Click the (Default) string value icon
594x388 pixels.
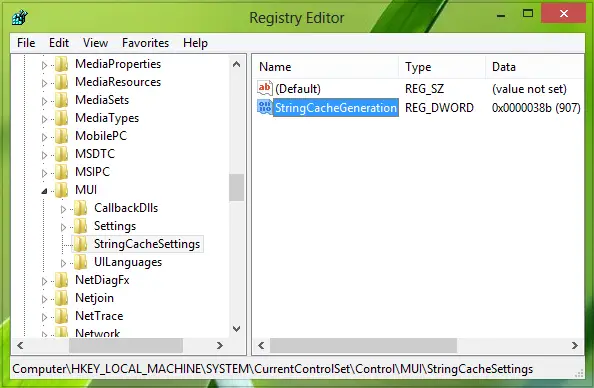pyautogui.click(x=265, y=88)
